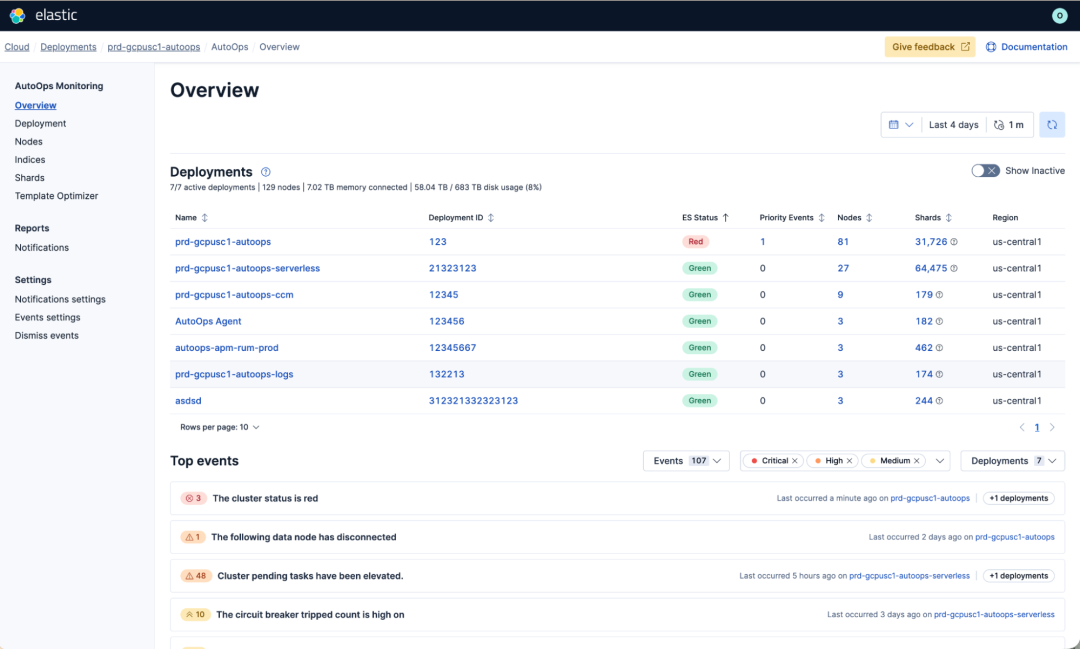
Task: Click the Deployments breadcrumb link
Action: pyautogui.click(x=68, y=47)
